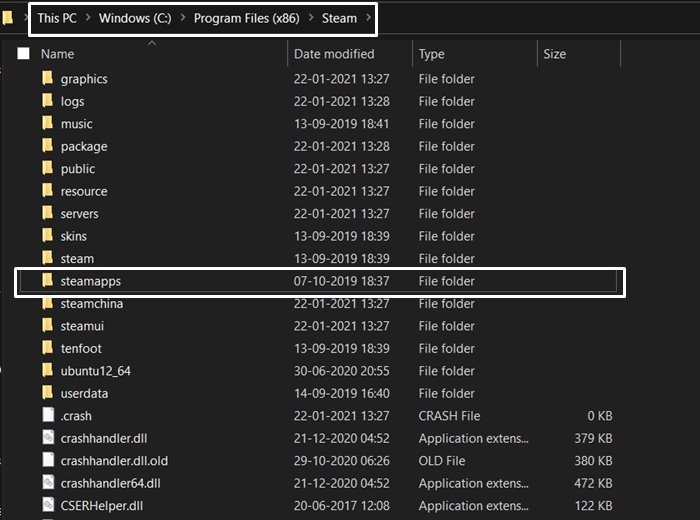The image size is (700, 520).
Task: Select the steamui folder name
Action: (x=82, y=326)
